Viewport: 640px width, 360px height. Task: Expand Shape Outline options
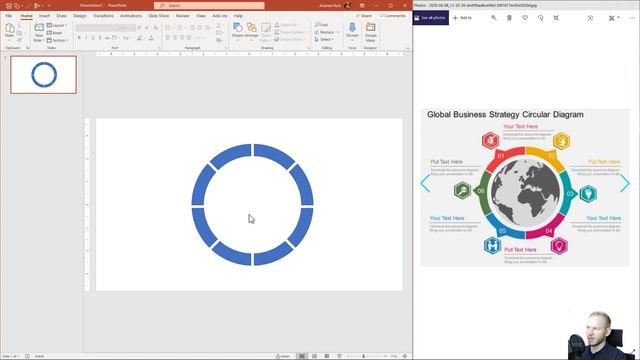(x=290, y=32)
